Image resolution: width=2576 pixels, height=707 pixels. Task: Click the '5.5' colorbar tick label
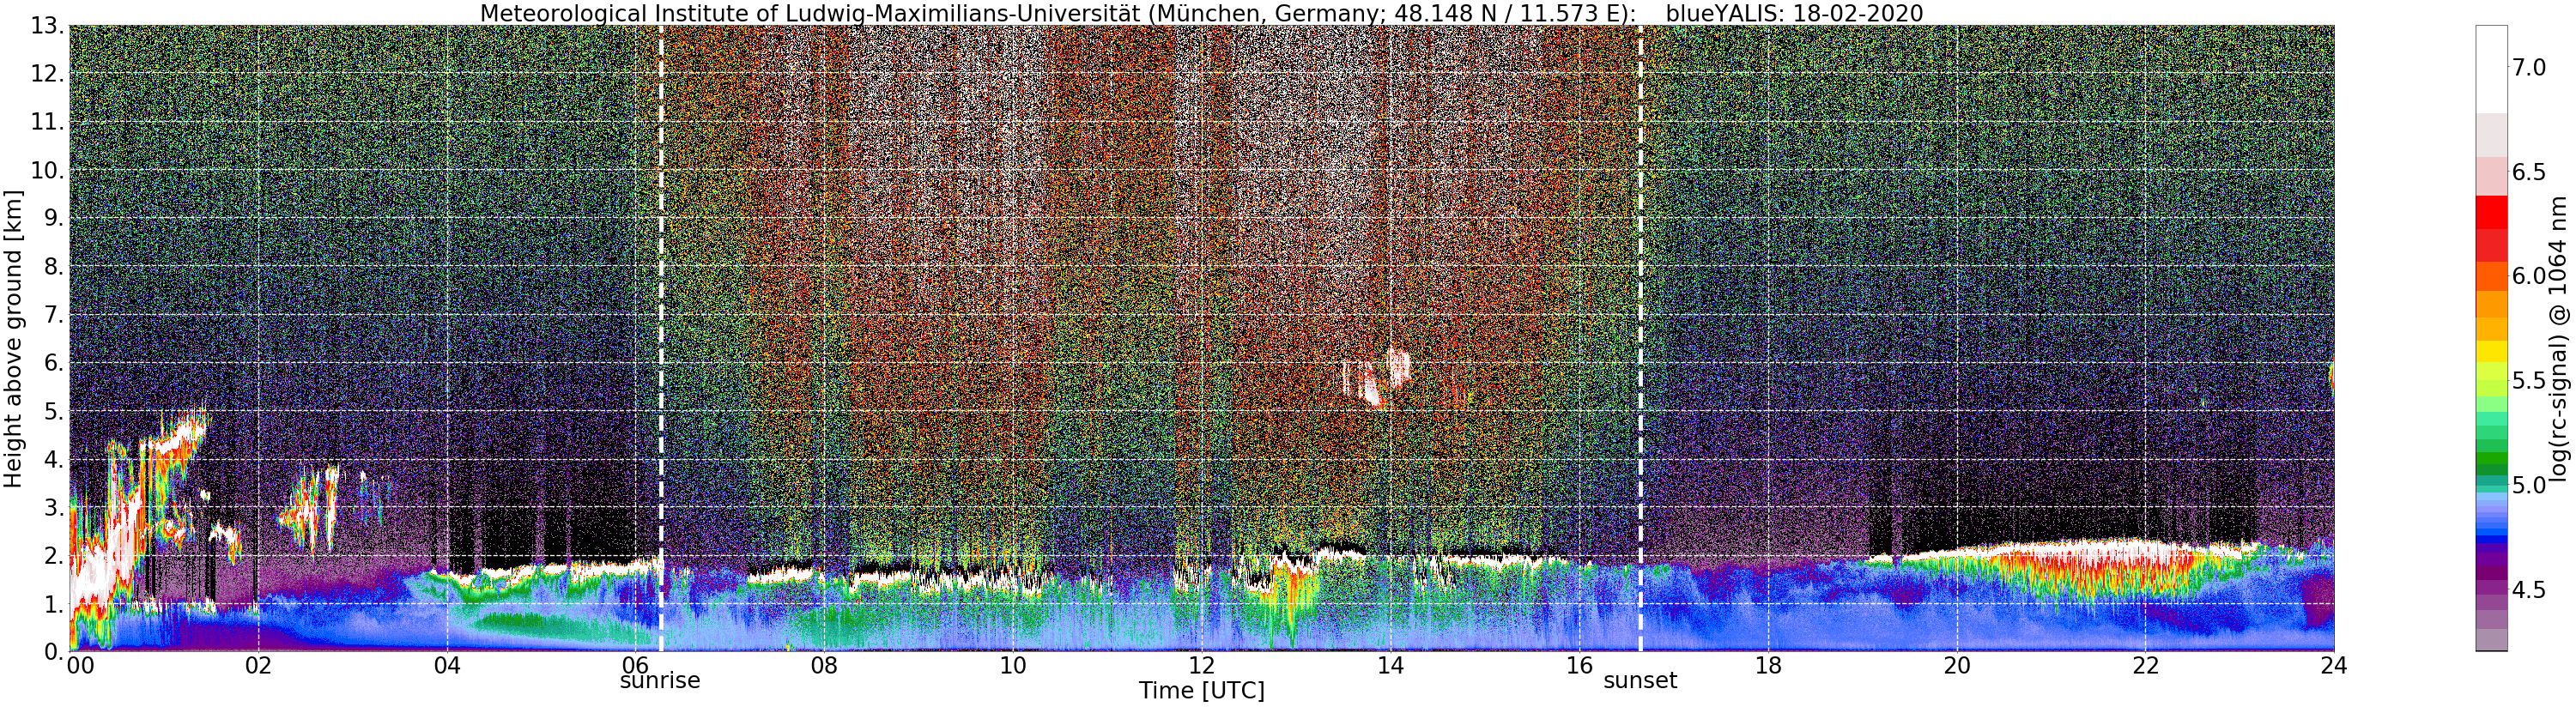[2529, 381]
